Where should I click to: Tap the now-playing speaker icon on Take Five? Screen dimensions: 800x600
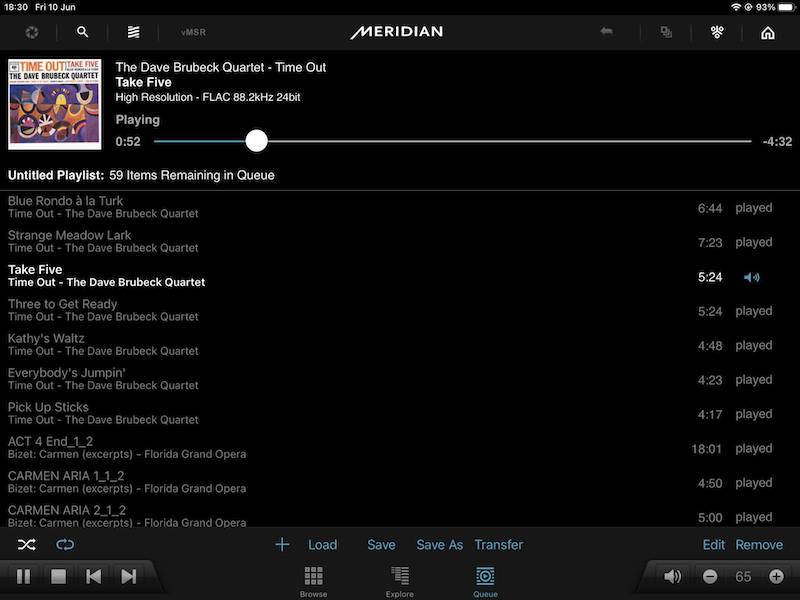[x=752, y=277]
